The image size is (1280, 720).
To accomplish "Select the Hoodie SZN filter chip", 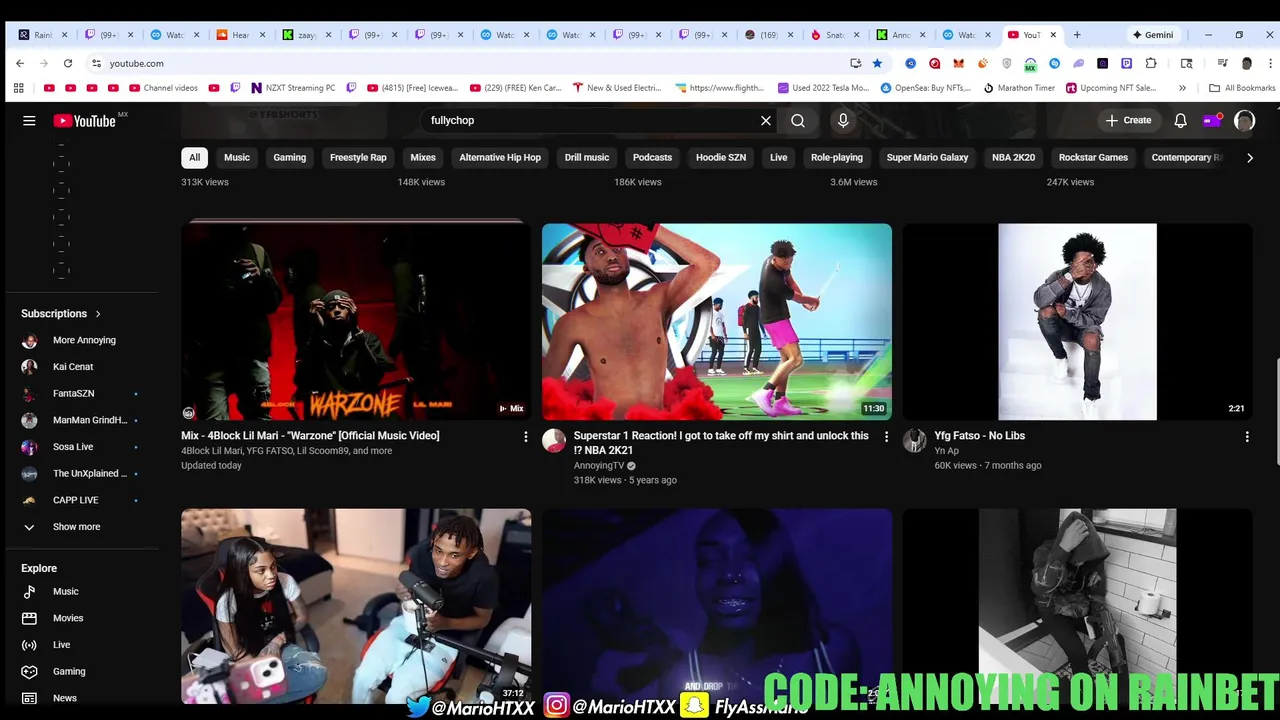I will click(x=721, y=157).
